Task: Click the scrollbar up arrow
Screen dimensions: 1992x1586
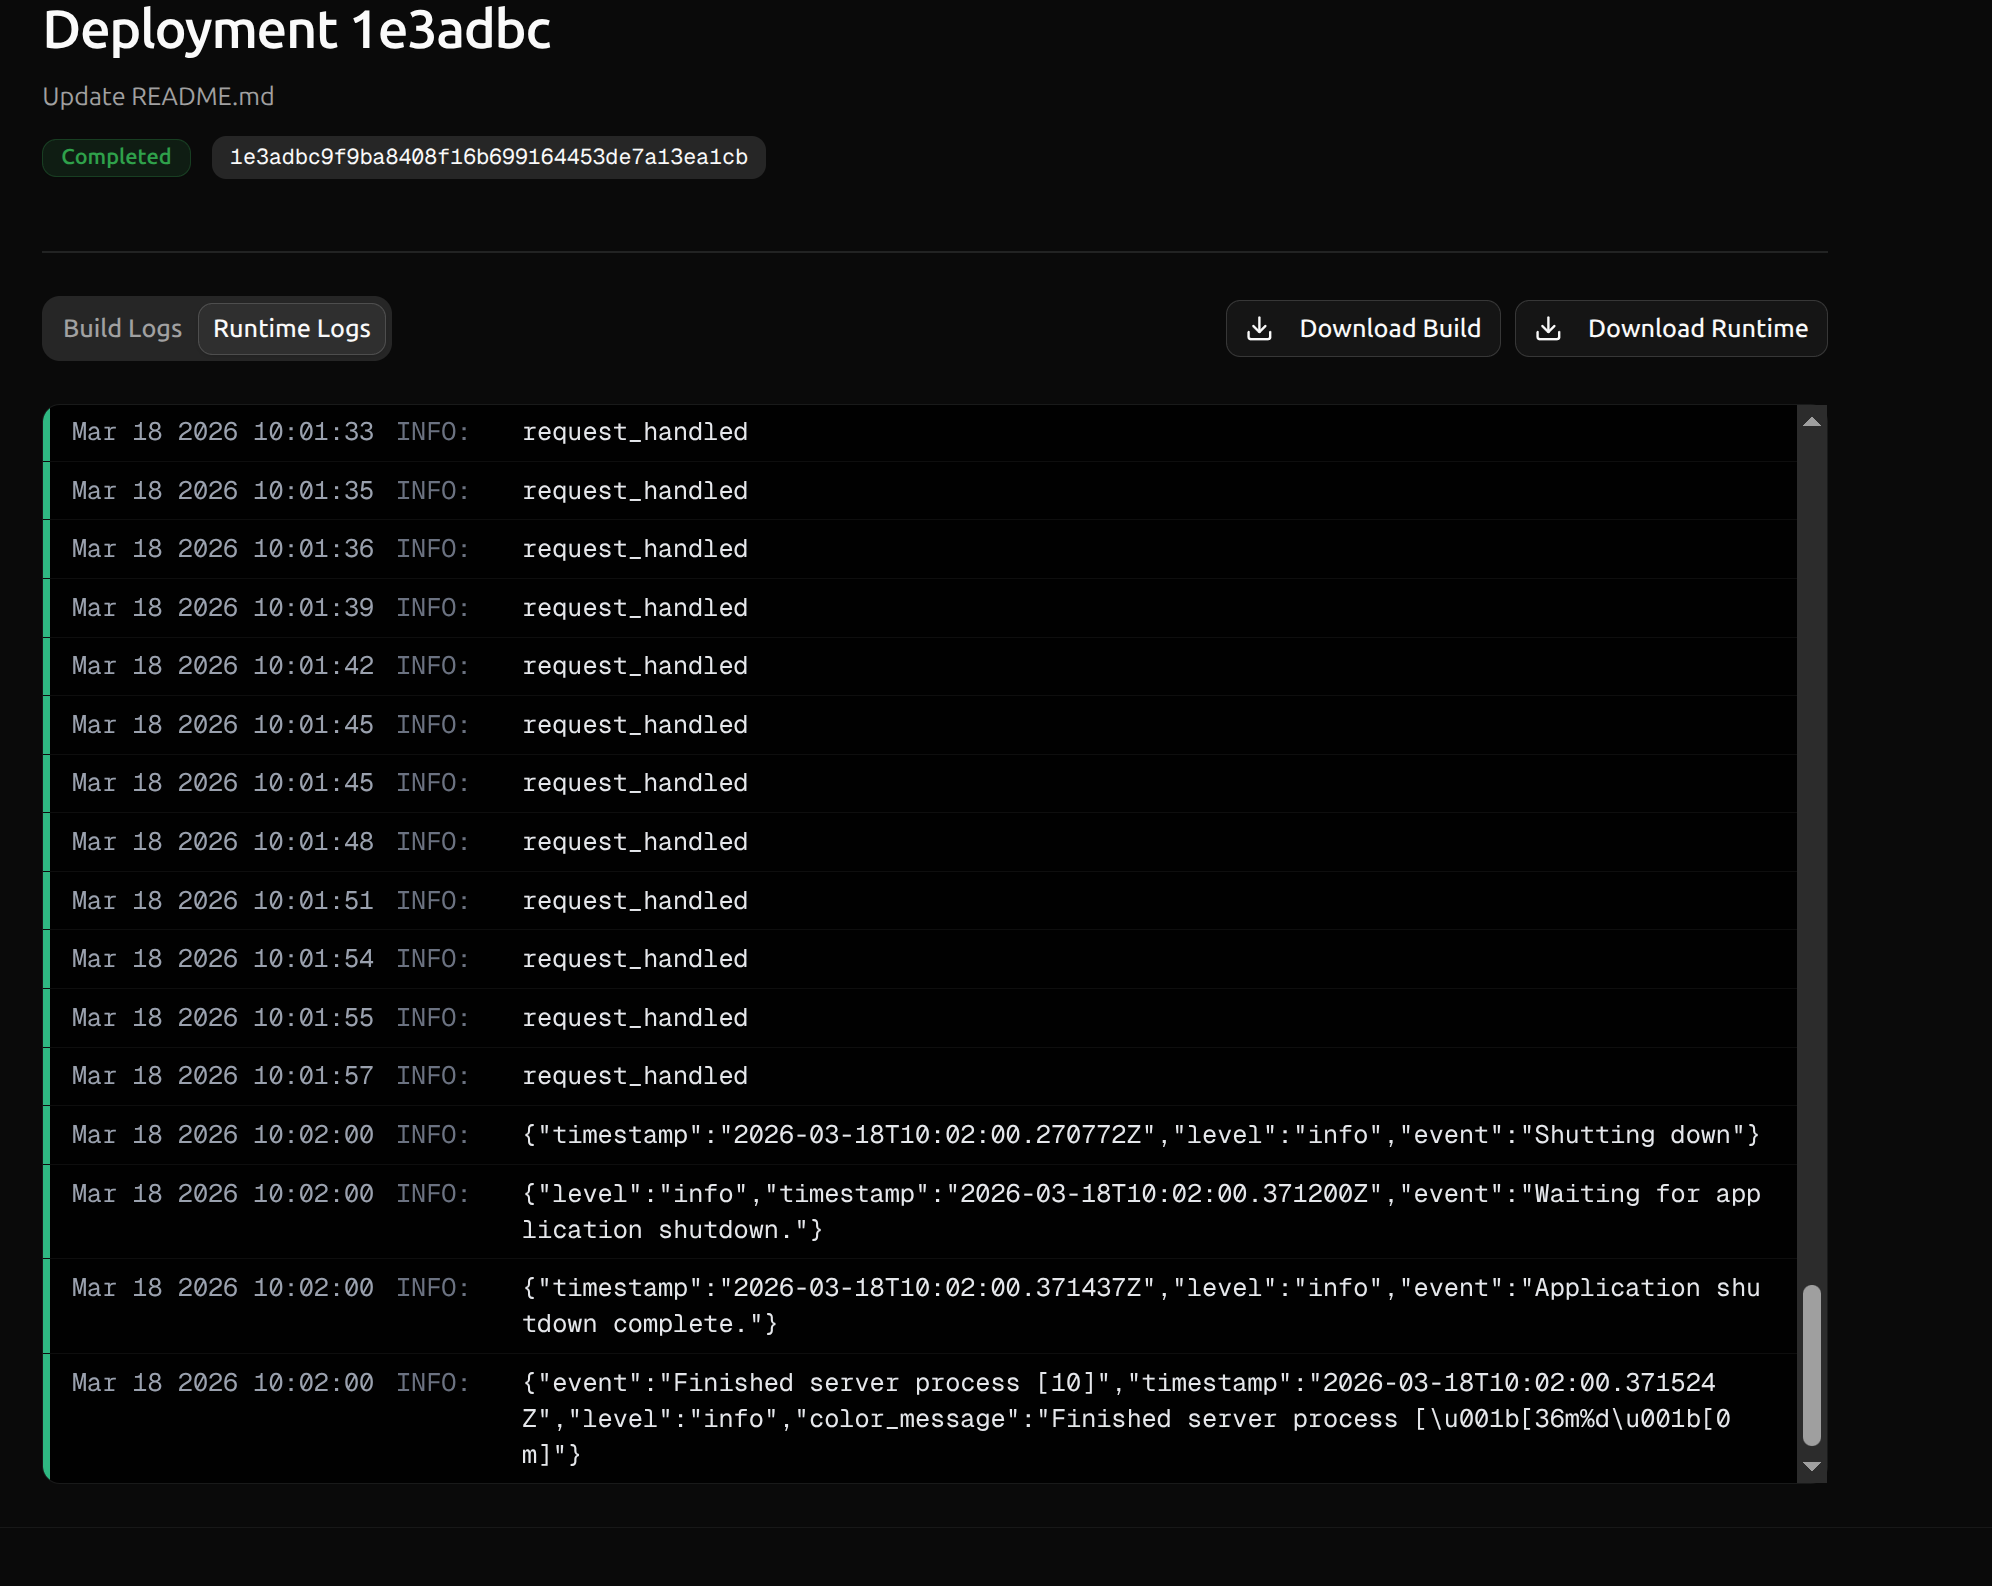Action: tap(1811, 420)
